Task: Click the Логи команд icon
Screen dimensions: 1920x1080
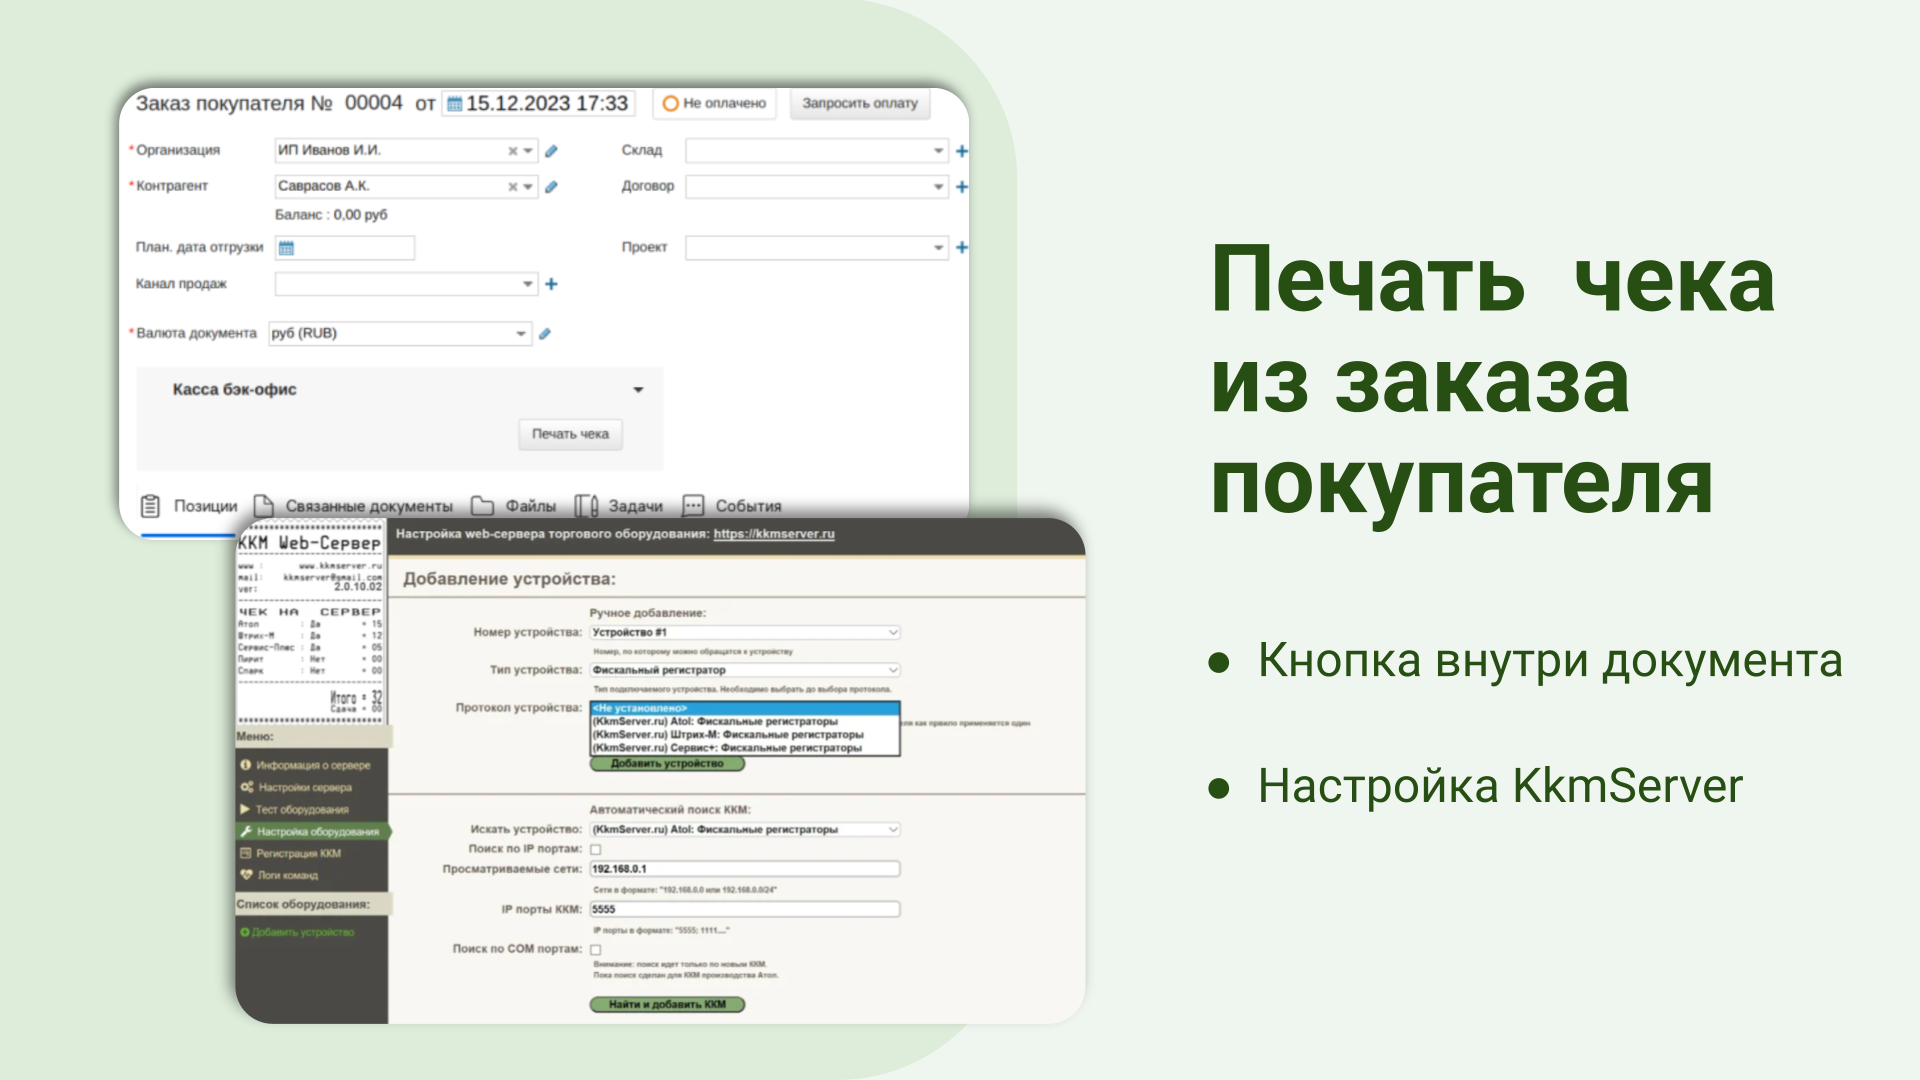Action: coord(246,875)
